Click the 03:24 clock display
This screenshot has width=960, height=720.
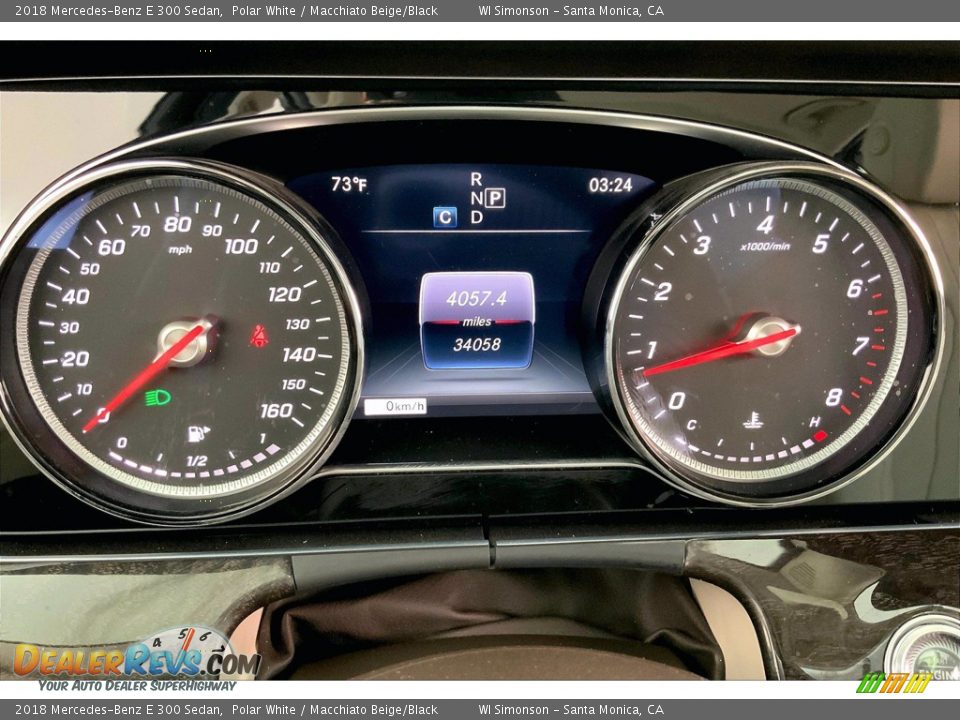(610, 185)
